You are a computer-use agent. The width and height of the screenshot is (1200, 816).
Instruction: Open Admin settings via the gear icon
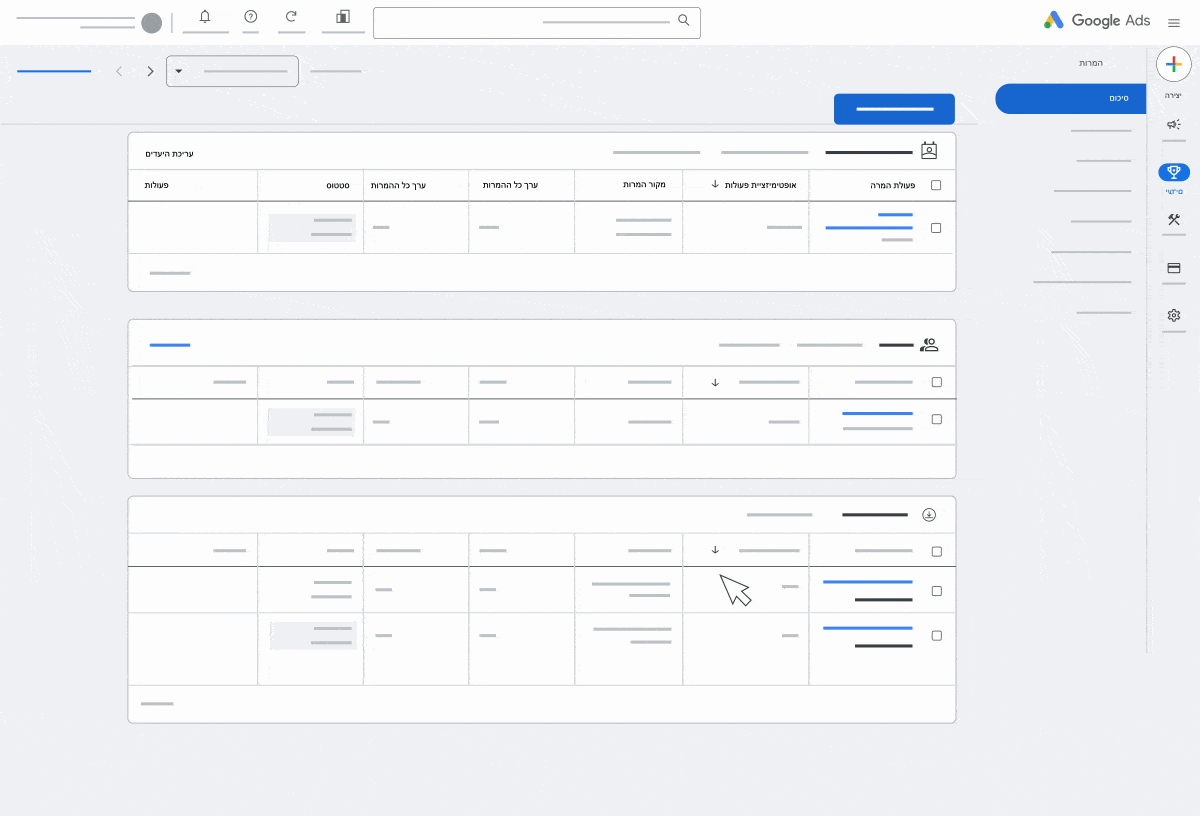click(1174, 315)
